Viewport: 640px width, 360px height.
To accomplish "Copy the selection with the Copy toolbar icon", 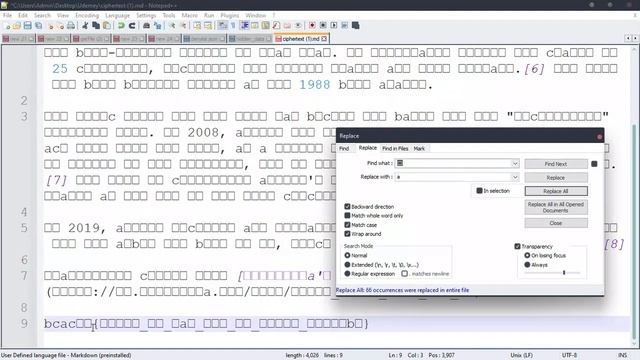I will [x=96, y=25].
